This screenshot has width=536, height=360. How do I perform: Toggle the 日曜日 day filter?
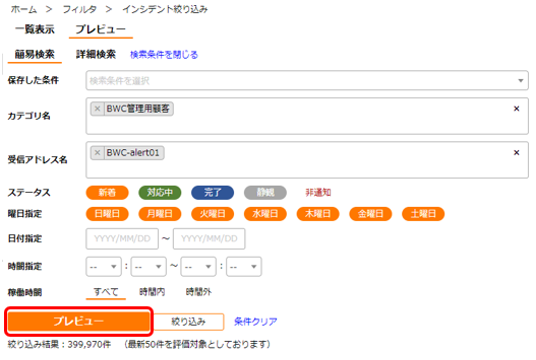107,214
